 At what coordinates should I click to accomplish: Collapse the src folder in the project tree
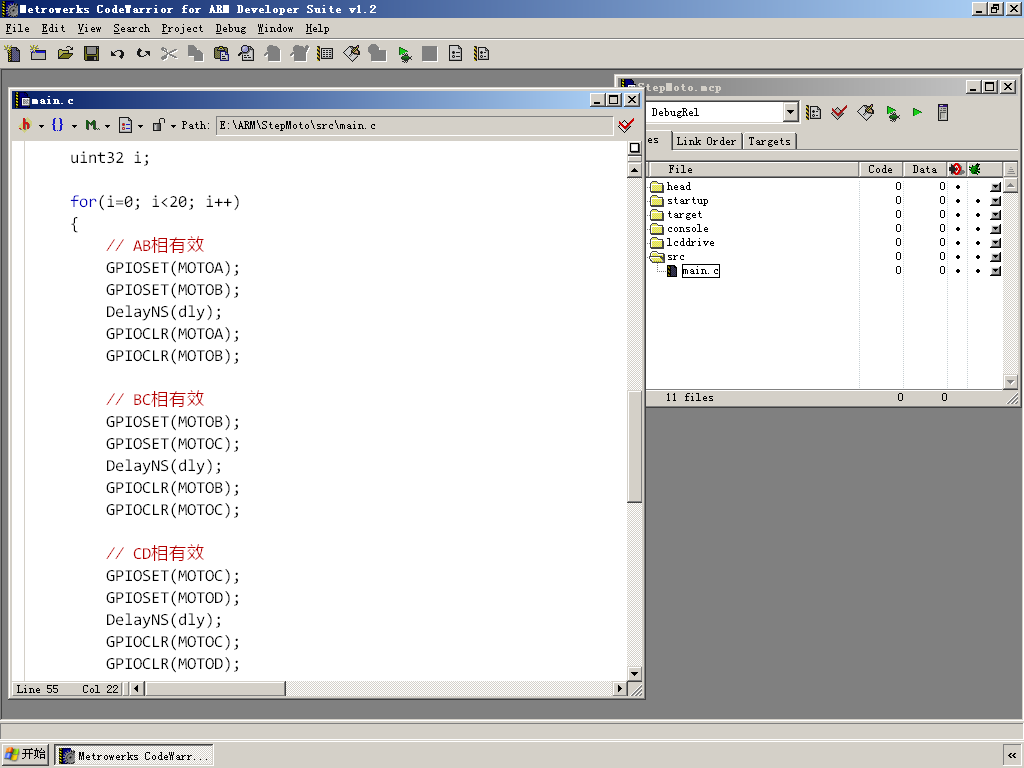(x=657, y=257)
